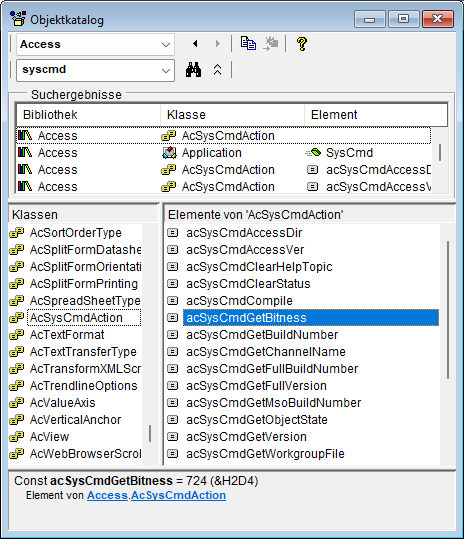Click the enum icon beside AcView
The image size is (464, 539).
coord(17,437)
